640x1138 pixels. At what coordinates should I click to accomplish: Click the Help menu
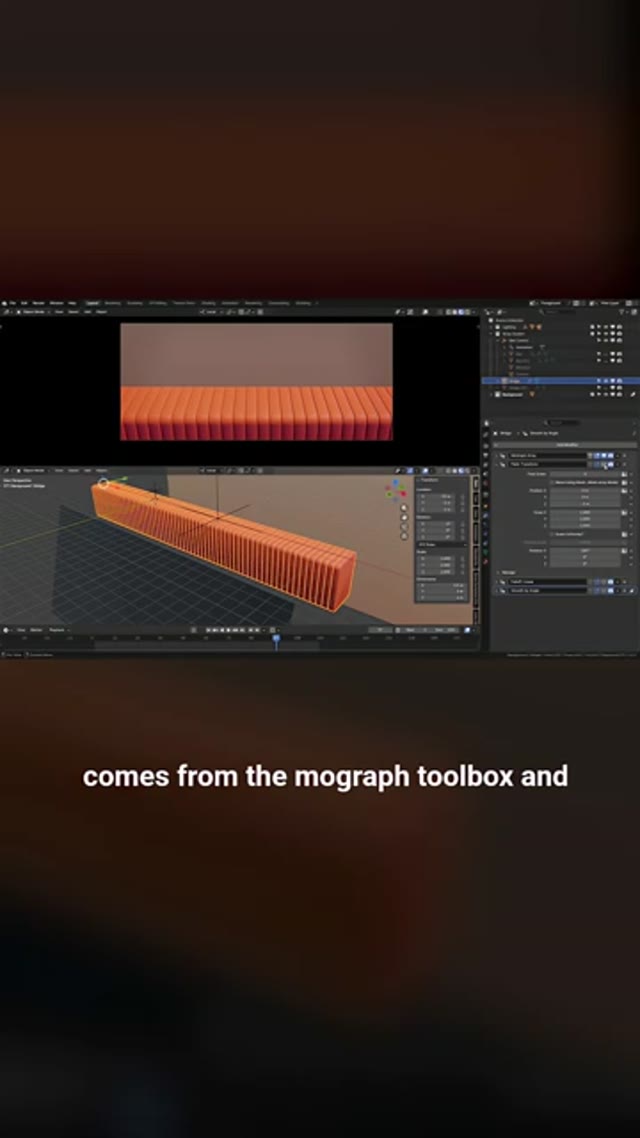[x=73, y=303]
